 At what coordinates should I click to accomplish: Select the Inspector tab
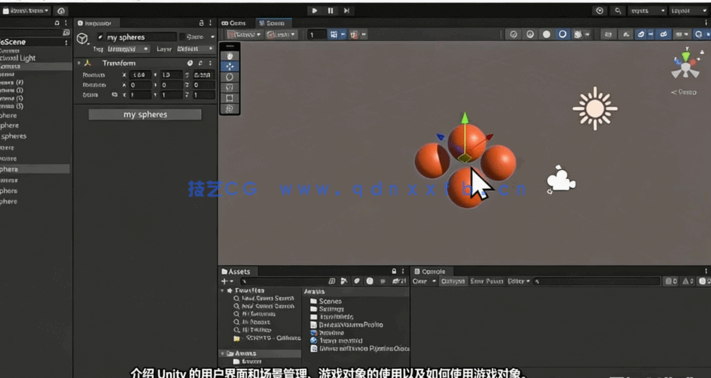pyautogui.click(x=97, y=23)
